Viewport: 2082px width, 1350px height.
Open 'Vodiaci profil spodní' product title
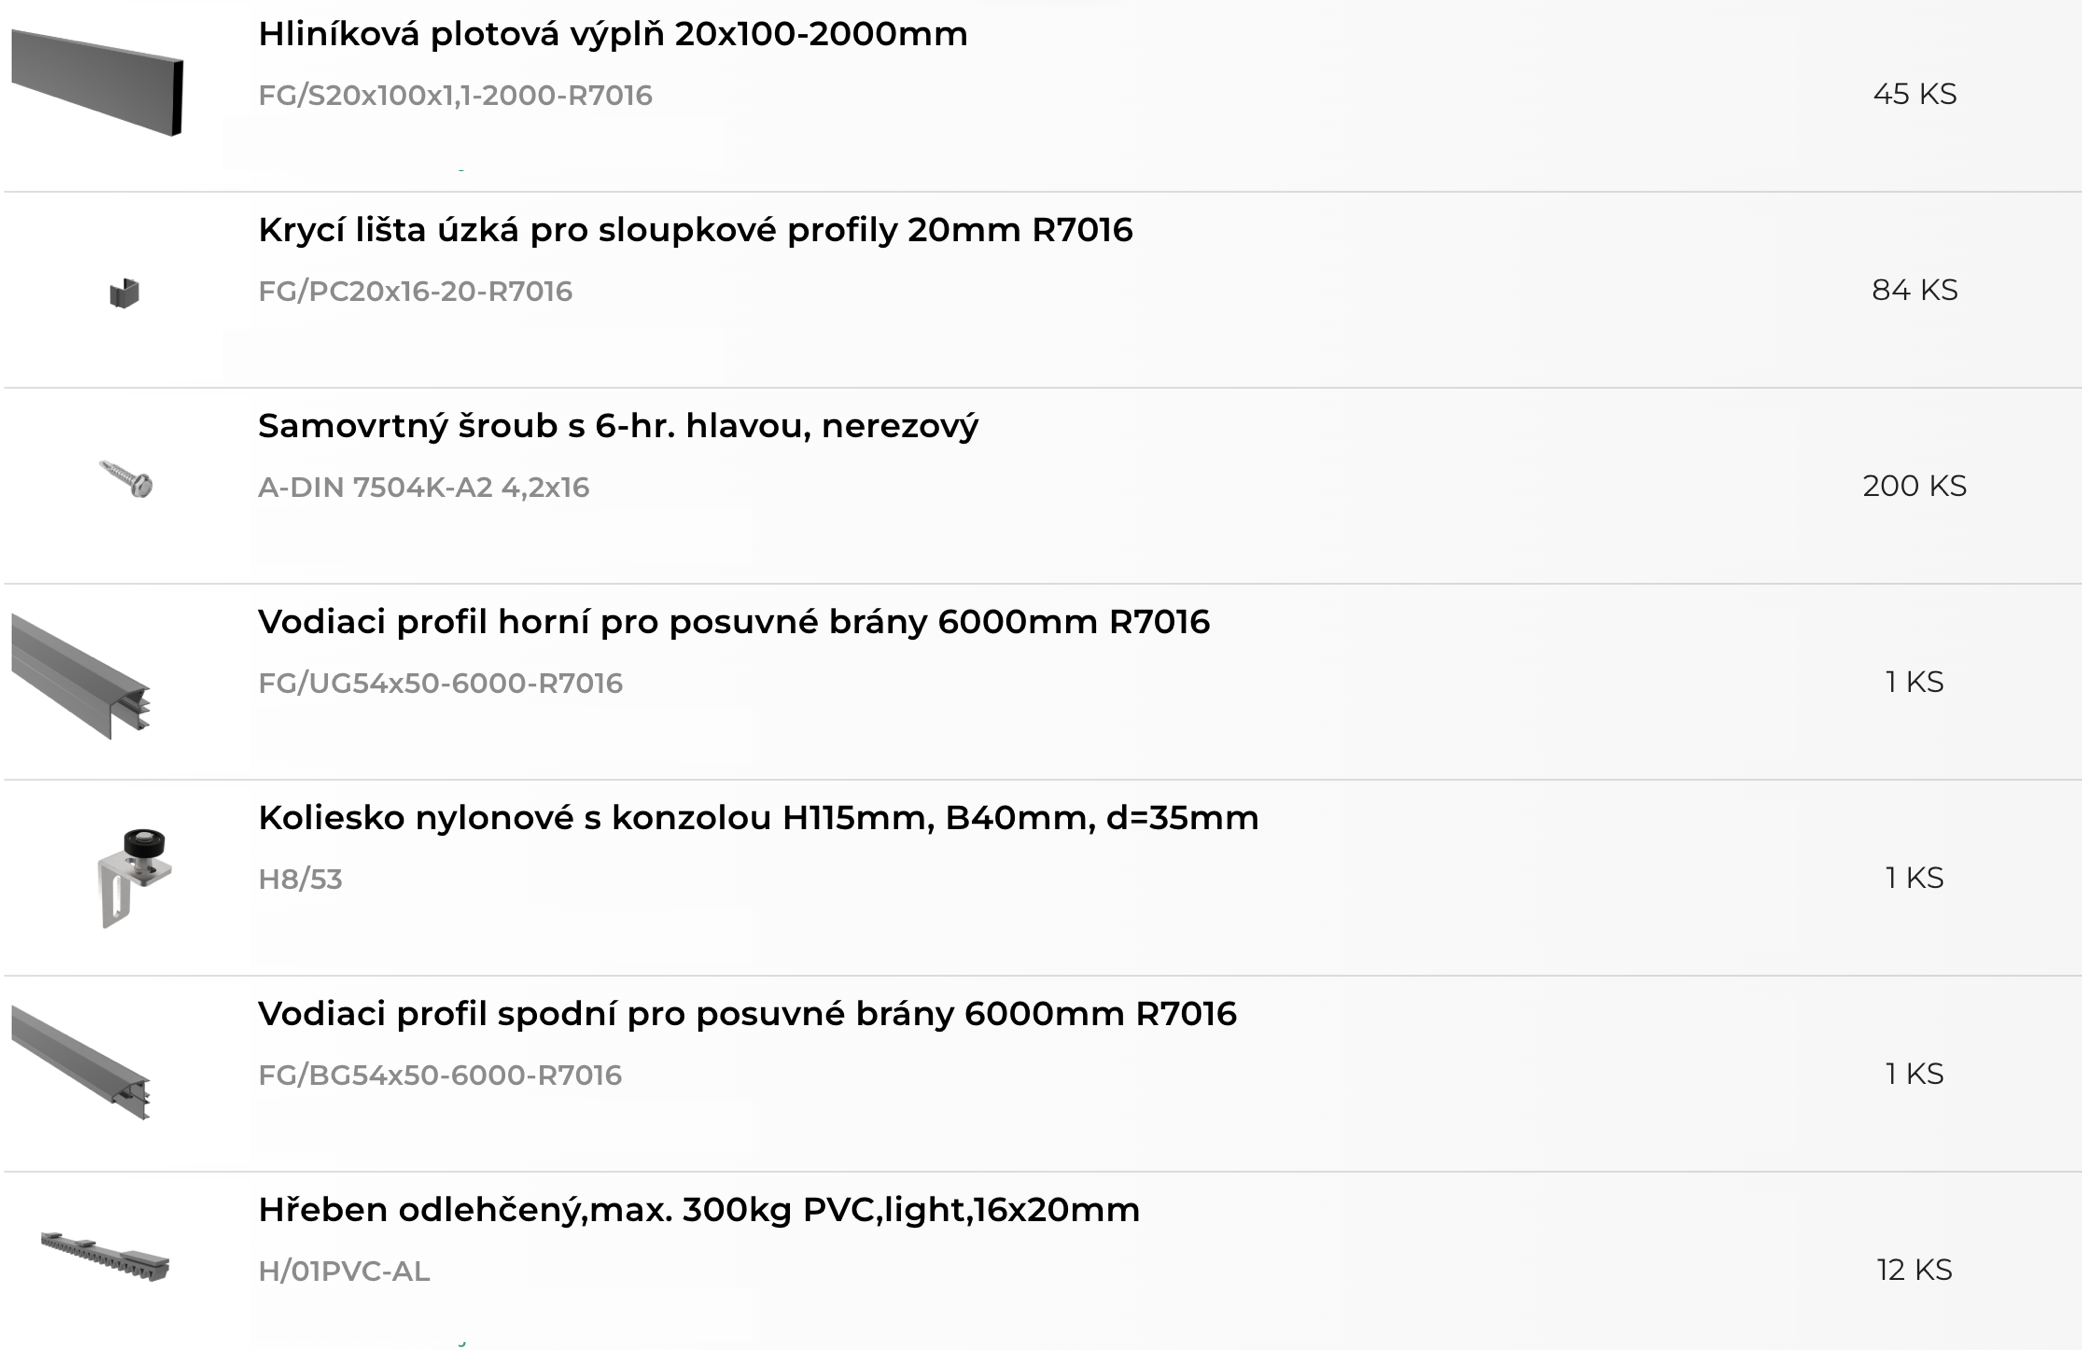point(747,1014)
